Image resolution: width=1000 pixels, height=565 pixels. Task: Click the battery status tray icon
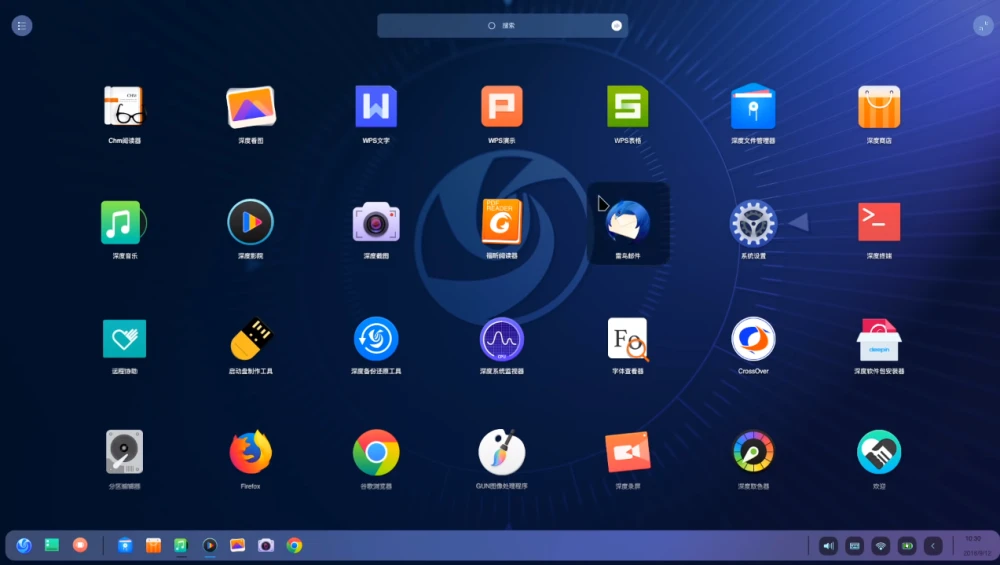coord(907,546)
